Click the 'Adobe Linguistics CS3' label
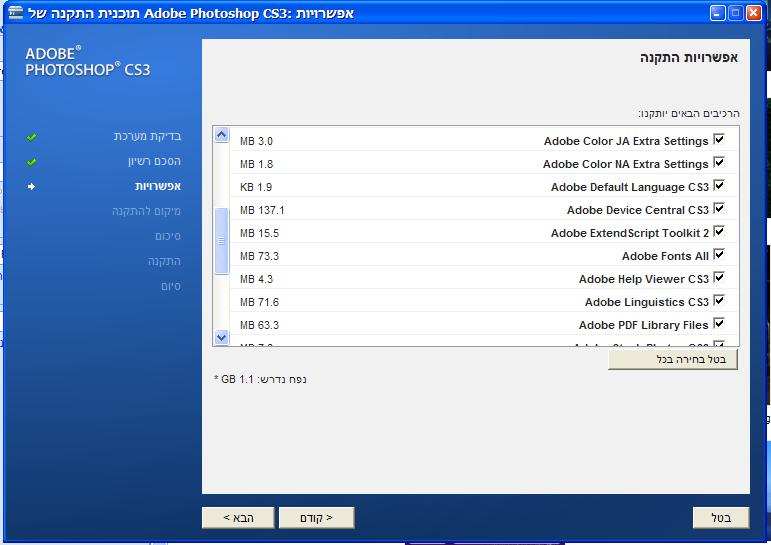Screen dimensions: 771x545 [x=647, y=302]
